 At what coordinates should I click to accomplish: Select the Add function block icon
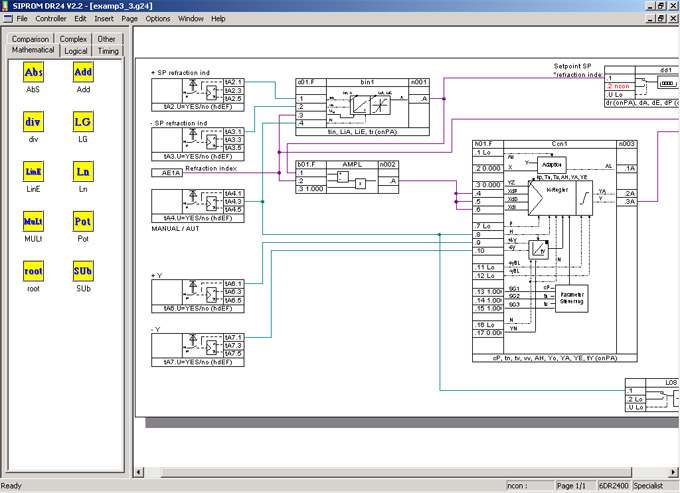coord(83,73)
